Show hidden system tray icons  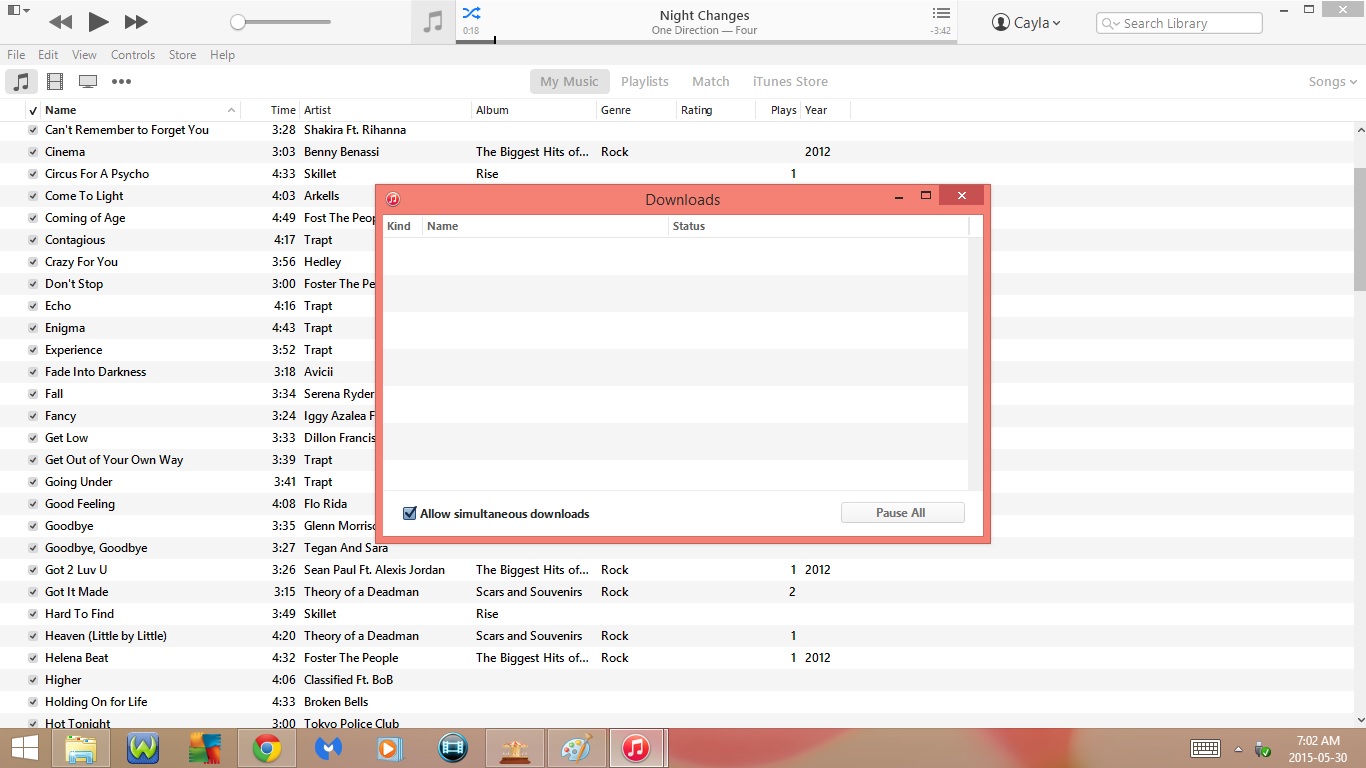[x=1238, y=749]
